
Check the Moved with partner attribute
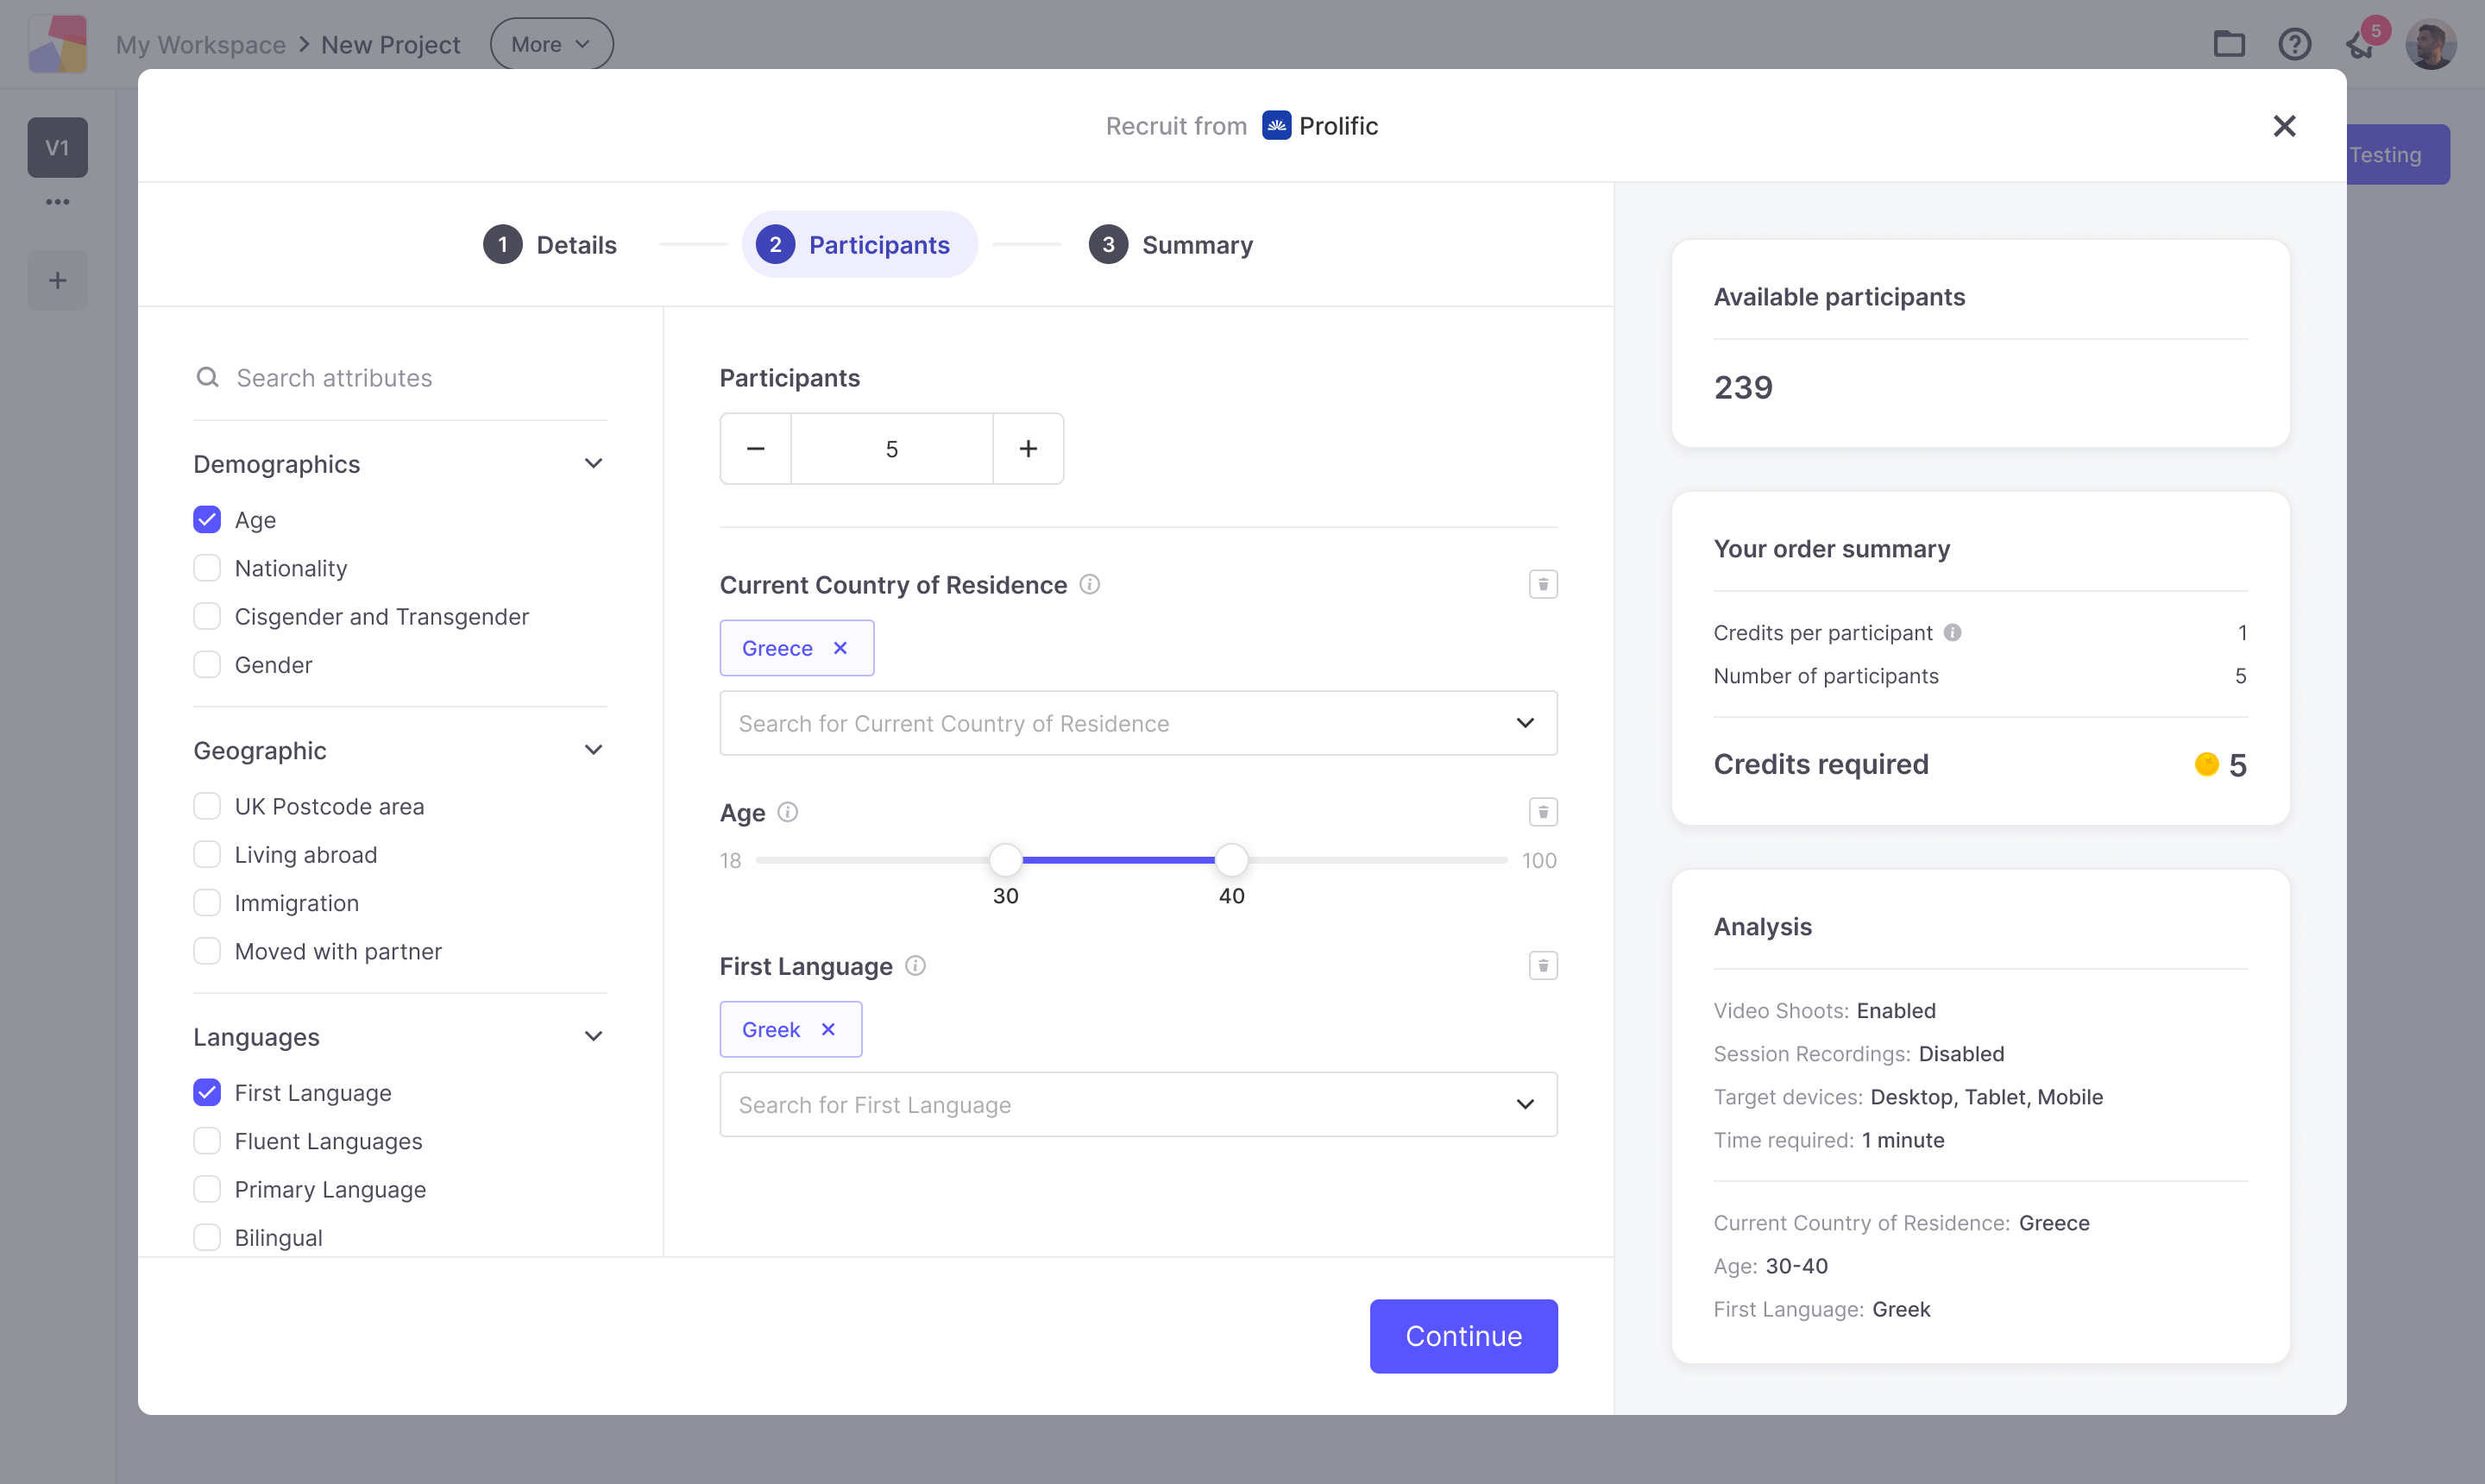click(207, 951)
